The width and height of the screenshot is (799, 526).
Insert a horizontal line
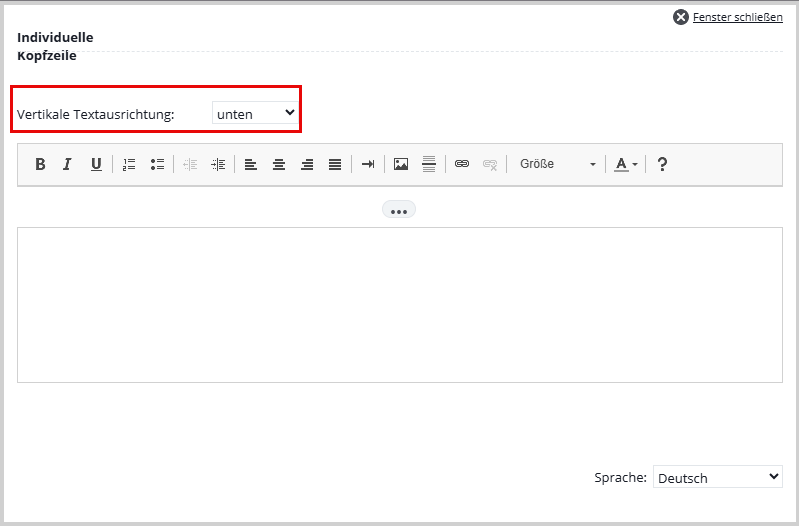429,164
